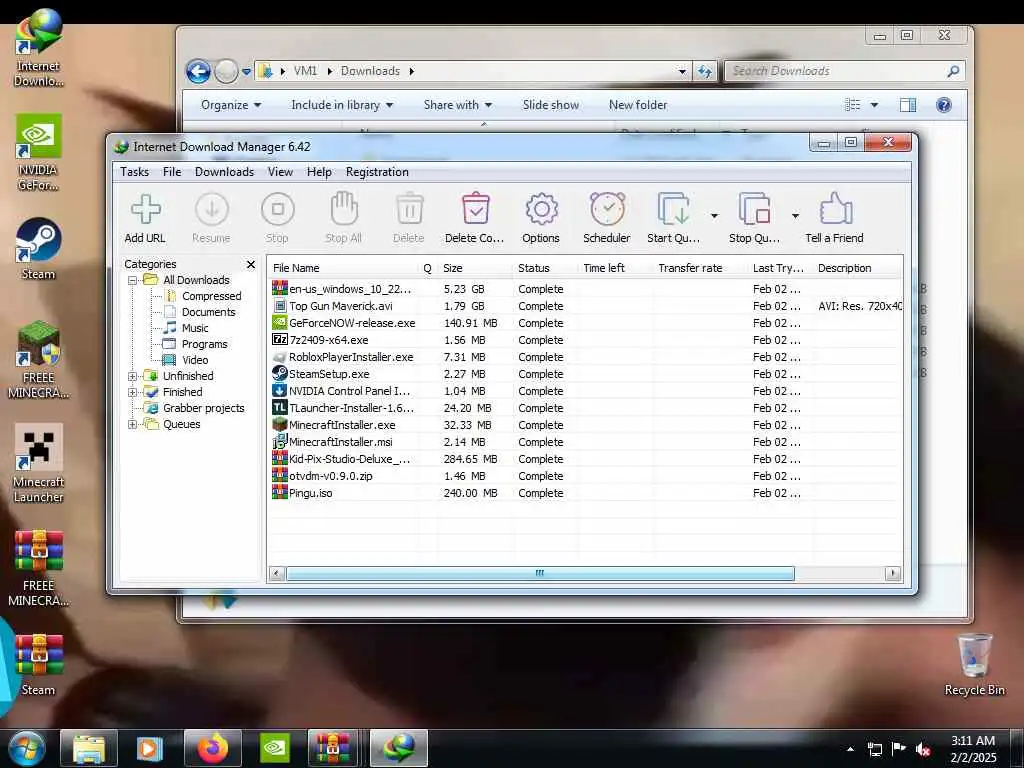Click New folder in the Explorer toolbar
The width and height of the screenshot is (1024, 768).
638,104
